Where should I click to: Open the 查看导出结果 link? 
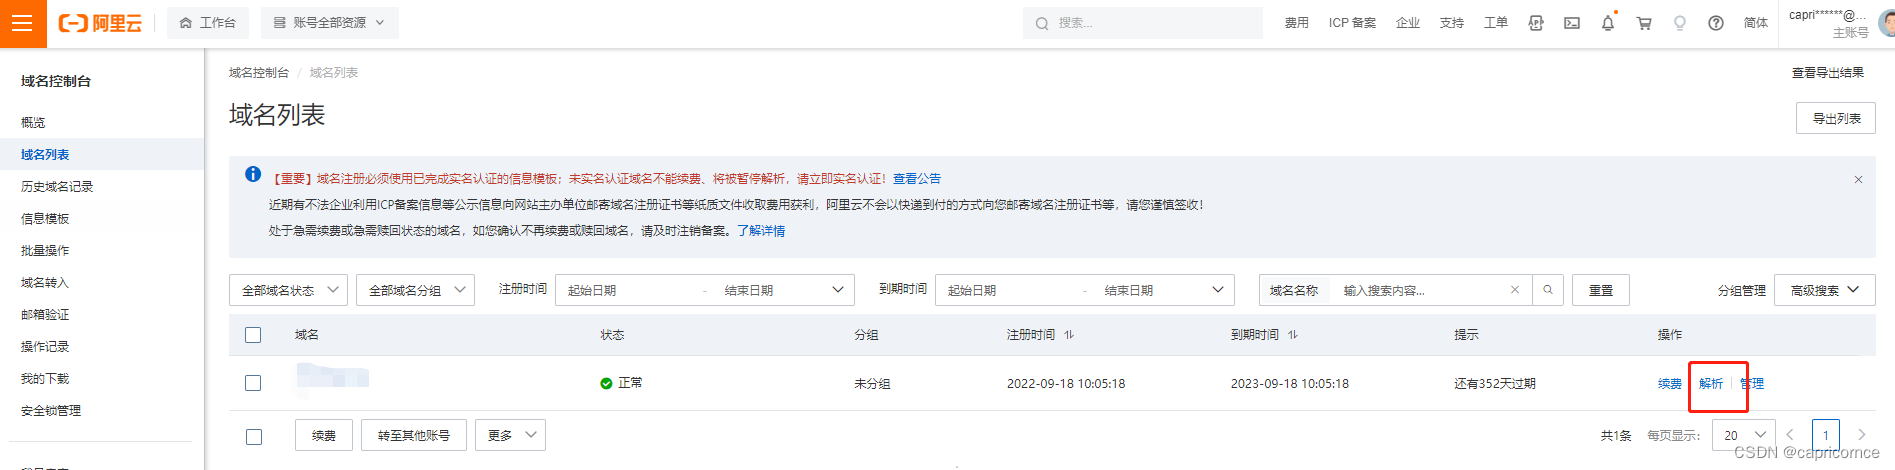coord(1828,72)
